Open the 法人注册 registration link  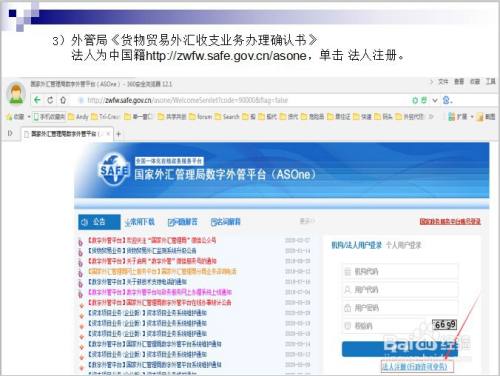(414, 367)
